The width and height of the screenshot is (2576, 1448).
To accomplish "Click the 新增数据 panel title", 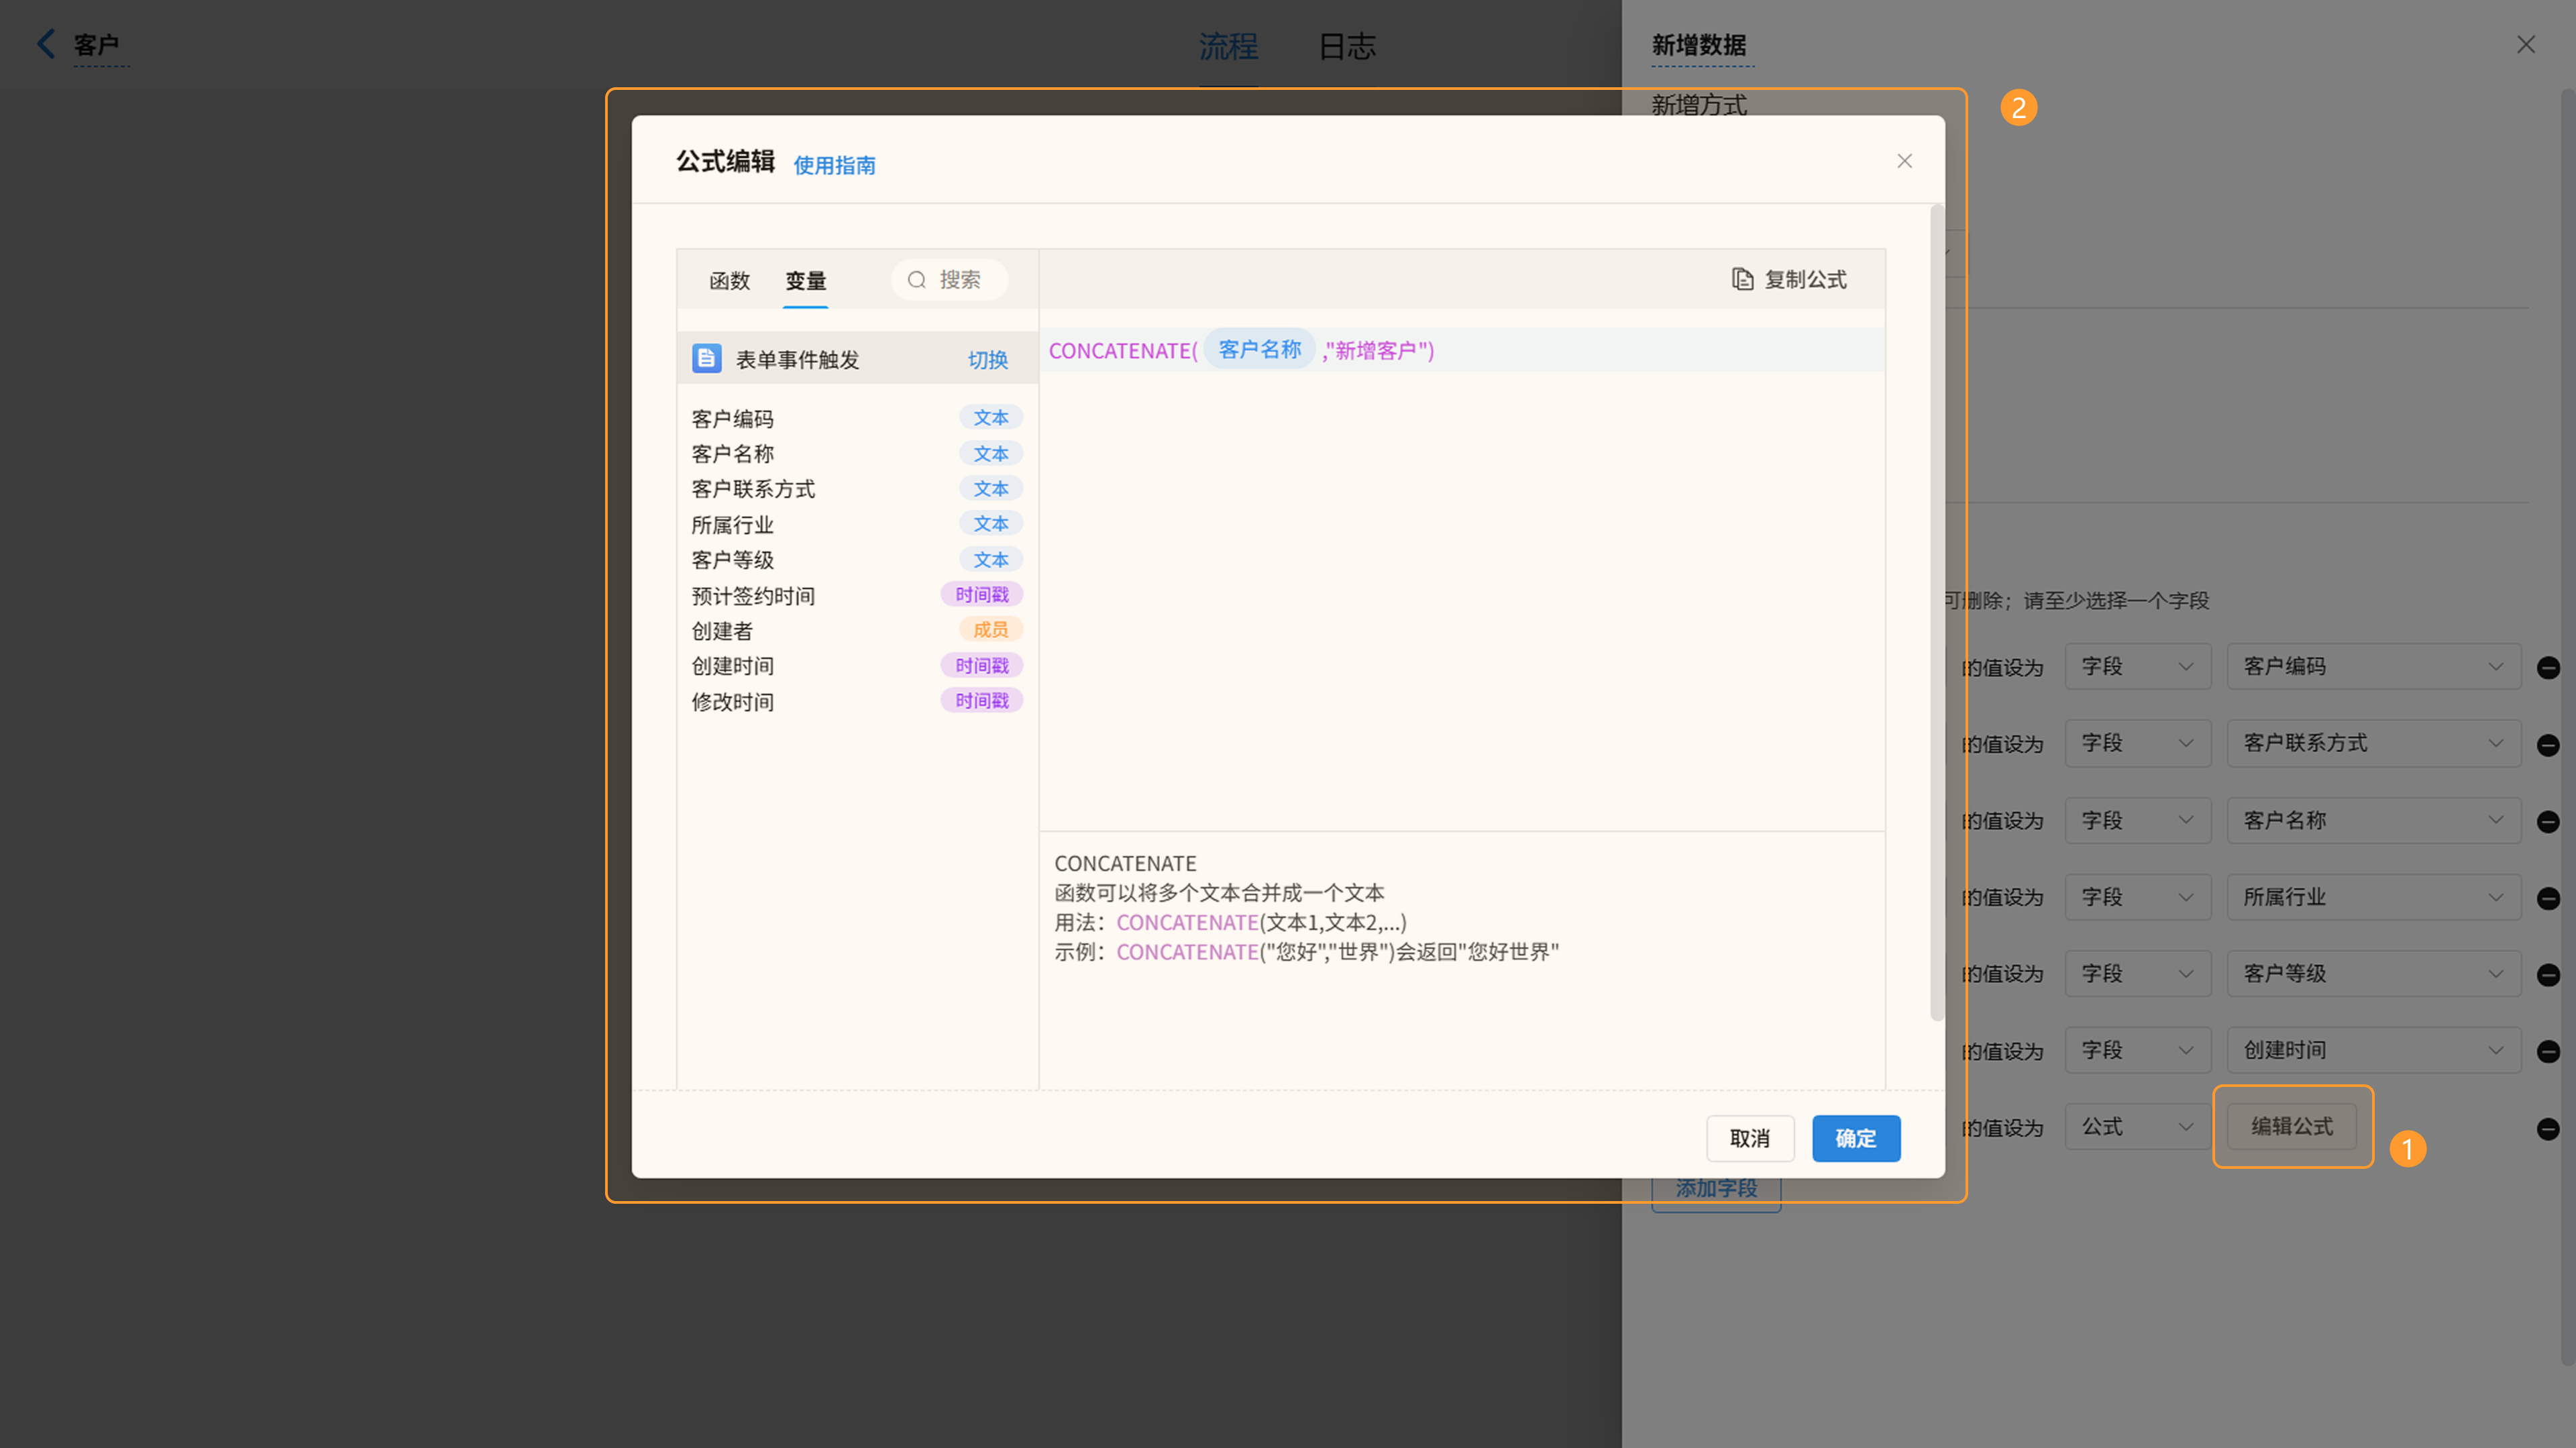I will tap(1699, 45).
